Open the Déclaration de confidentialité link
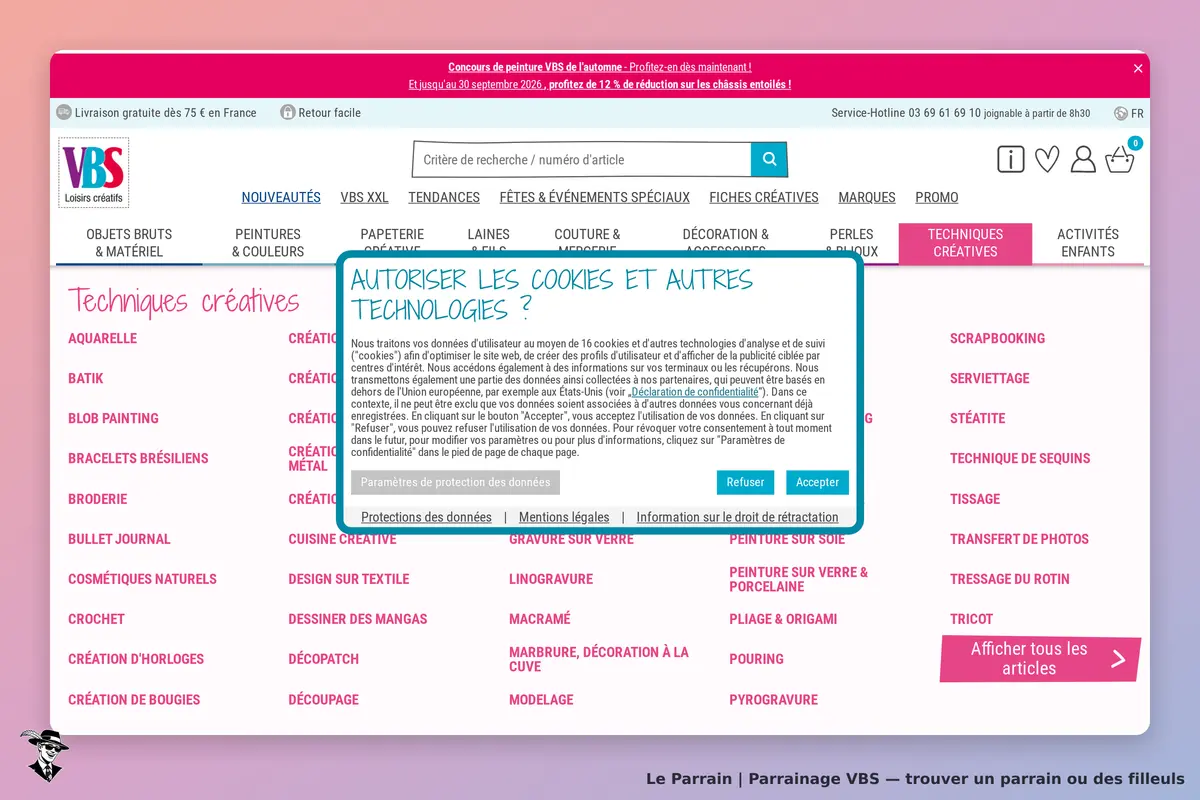 (x=695, y=392)
